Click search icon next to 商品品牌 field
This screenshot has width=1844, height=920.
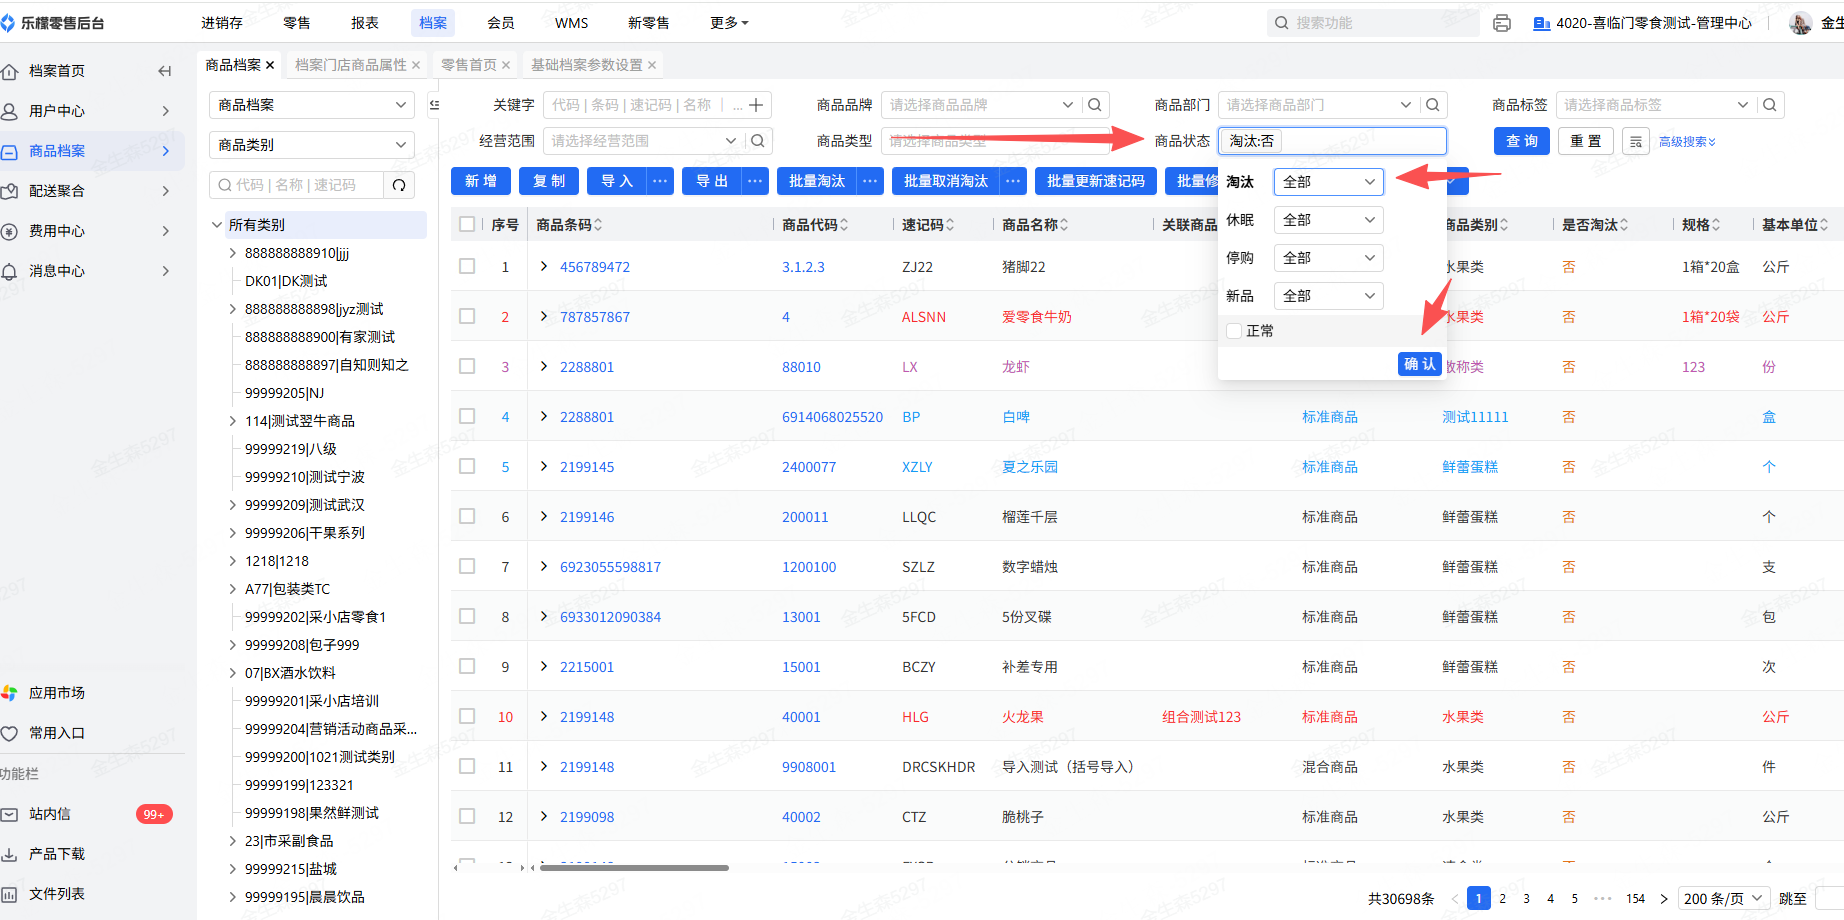[1095, 105]
